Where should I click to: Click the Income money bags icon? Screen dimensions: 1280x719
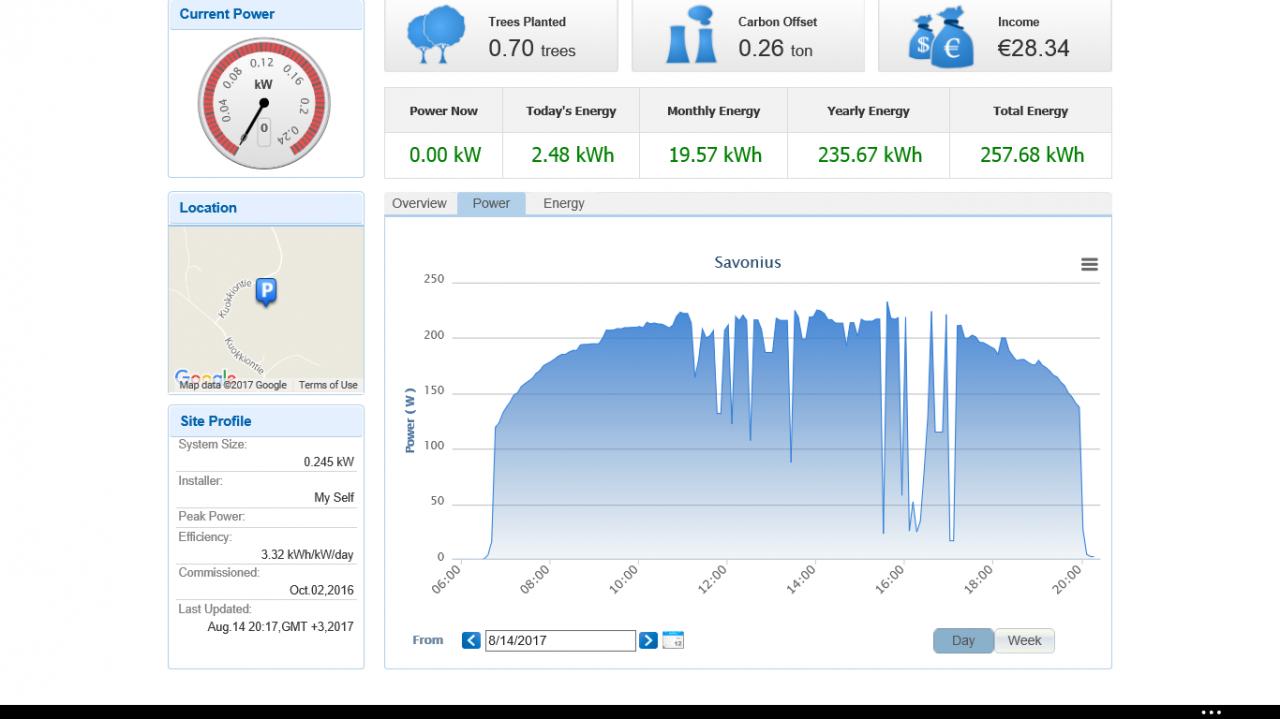pos(941,37)
